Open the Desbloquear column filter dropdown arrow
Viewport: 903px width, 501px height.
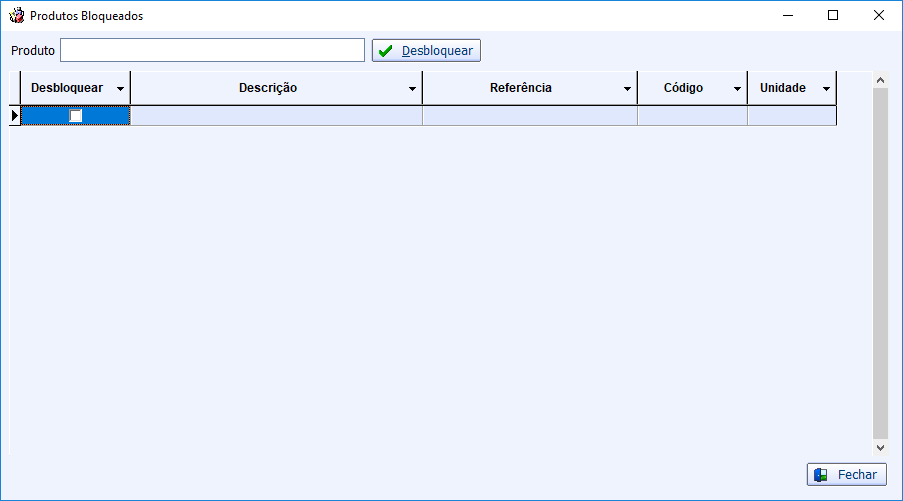120,89
